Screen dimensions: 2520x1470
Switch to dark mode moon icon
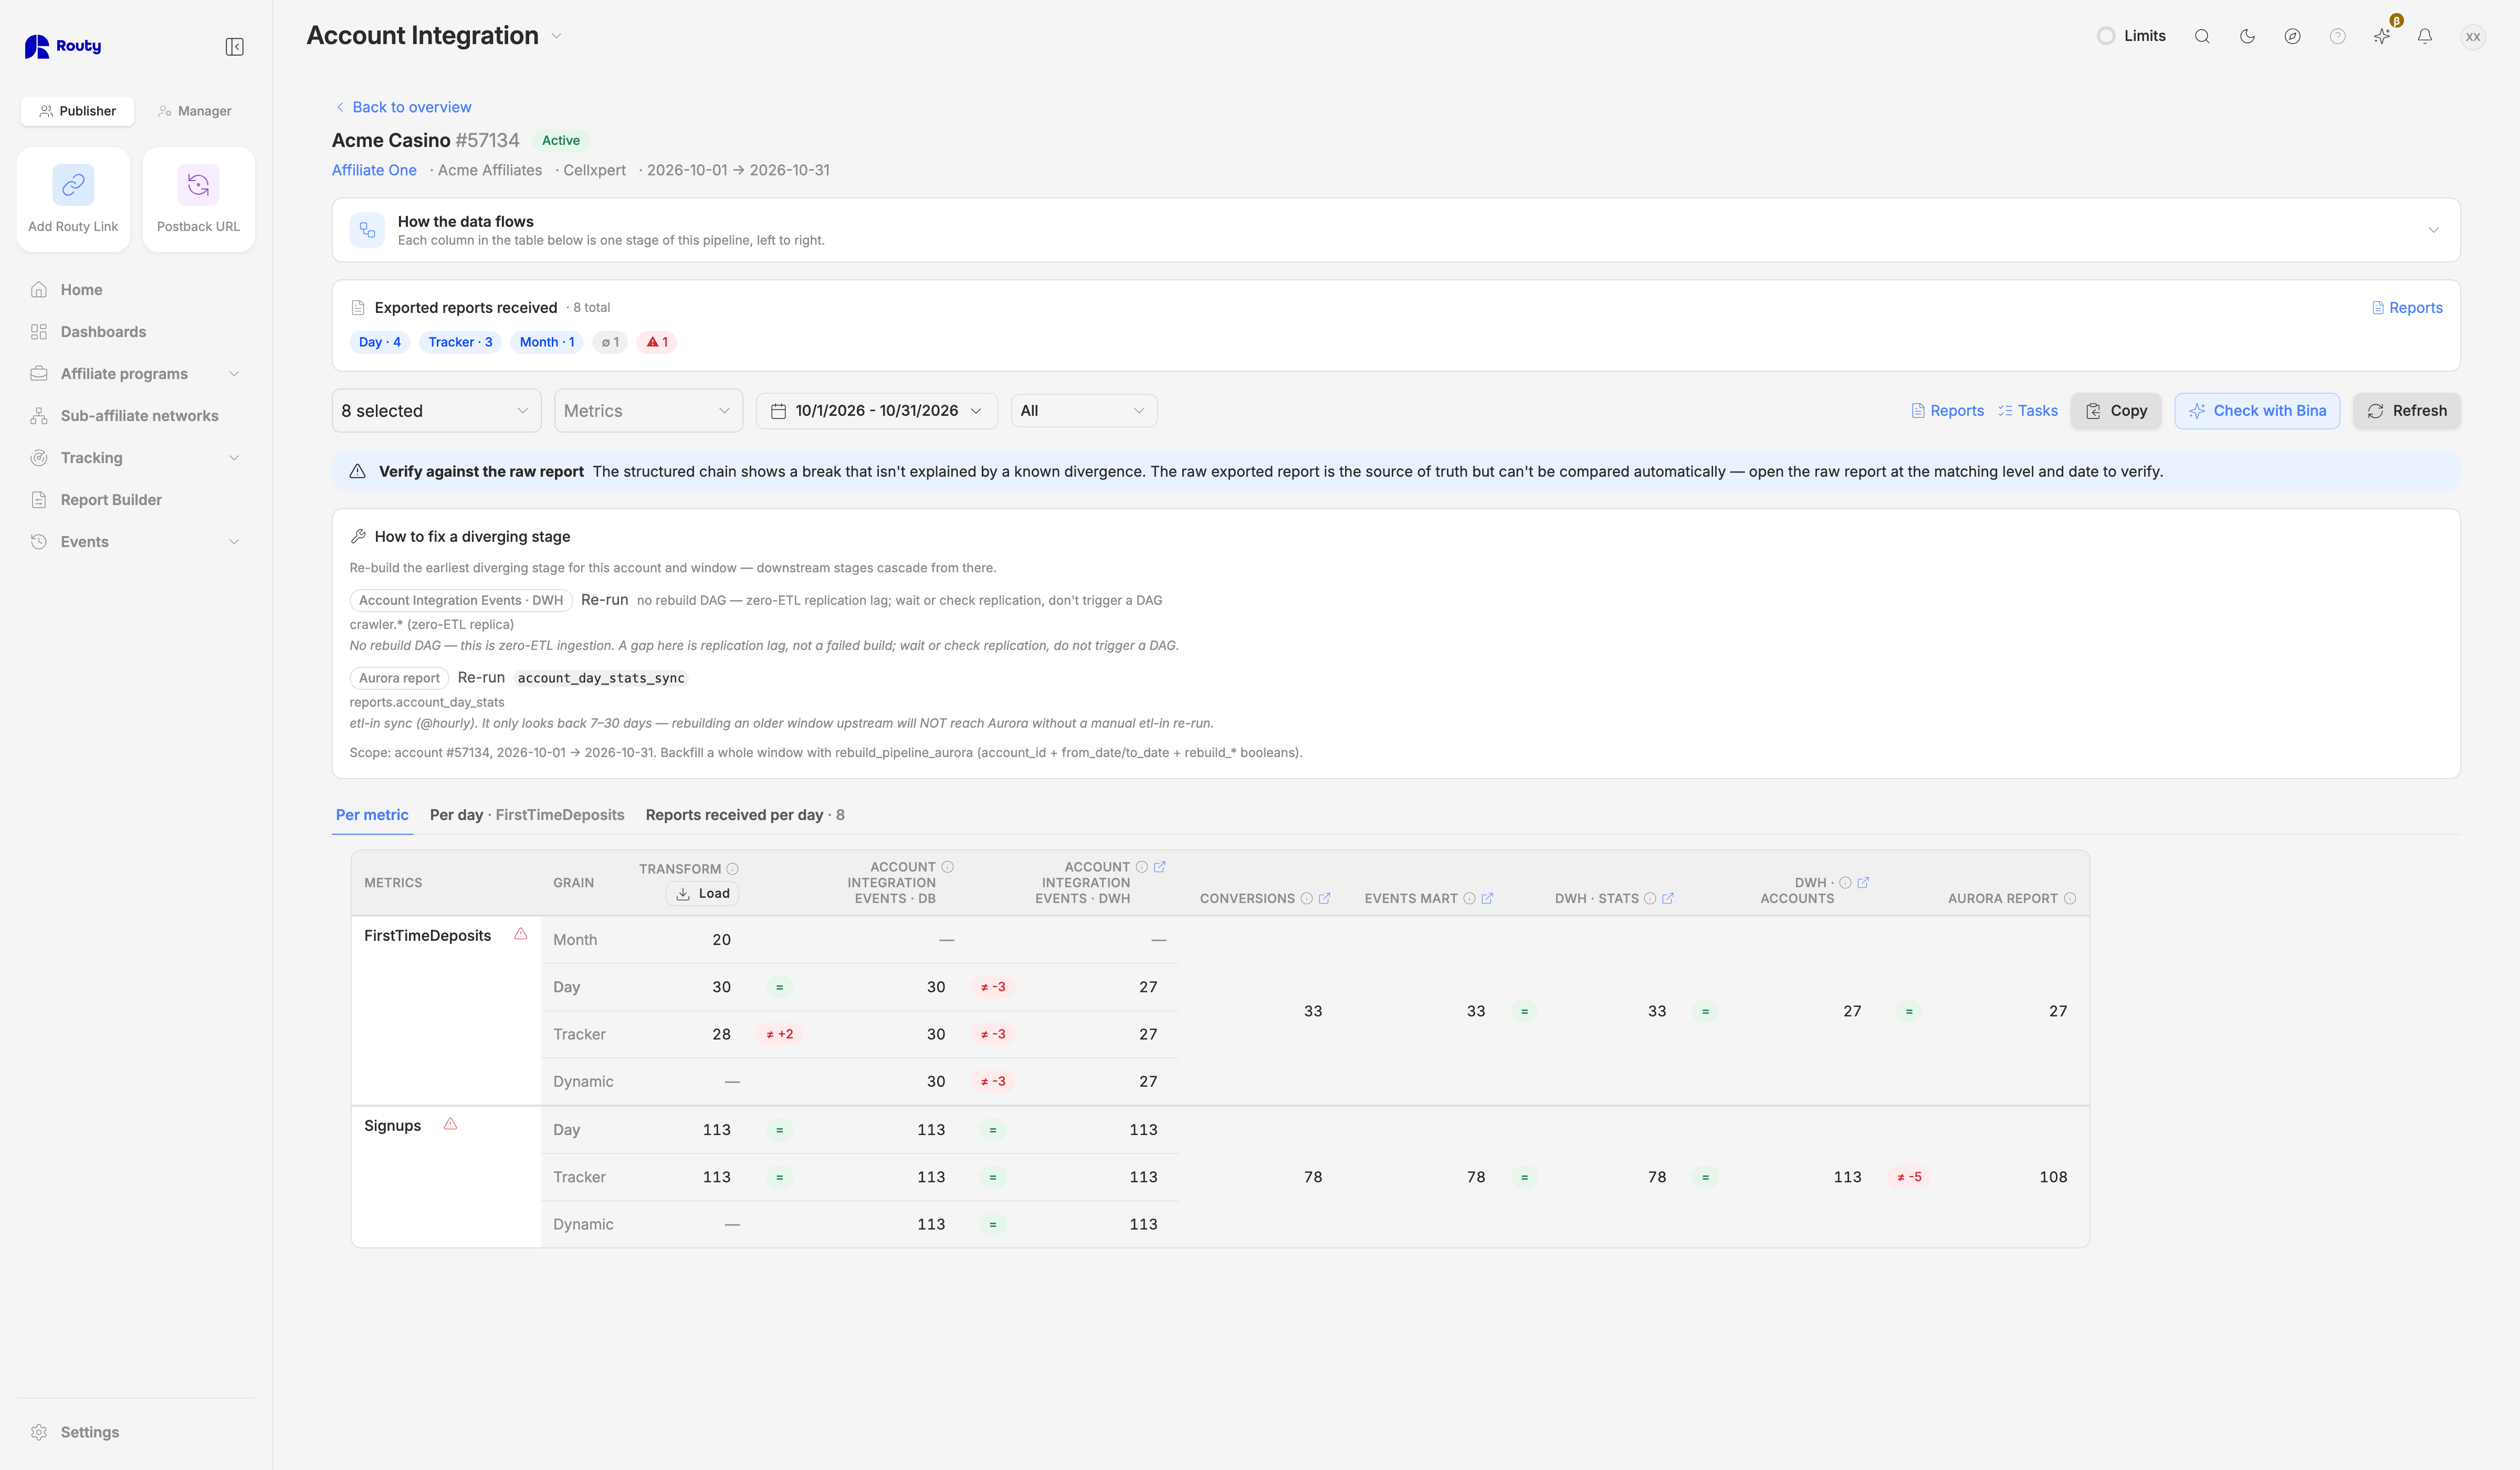(x=2247, y=36)
